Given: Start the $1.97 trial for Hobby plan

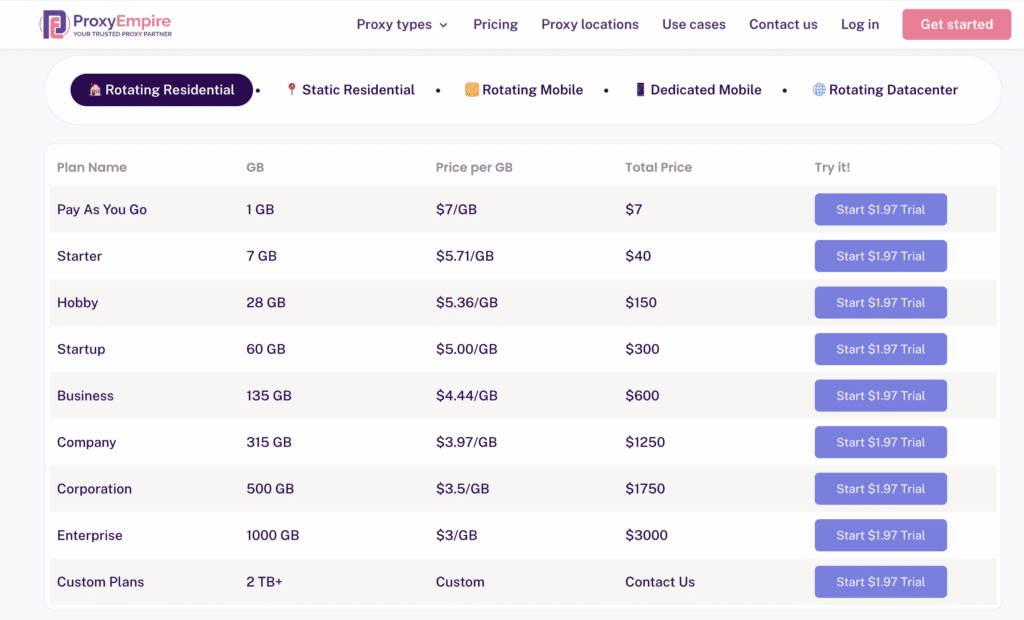Looking at the screenshot, I should 880,303.
